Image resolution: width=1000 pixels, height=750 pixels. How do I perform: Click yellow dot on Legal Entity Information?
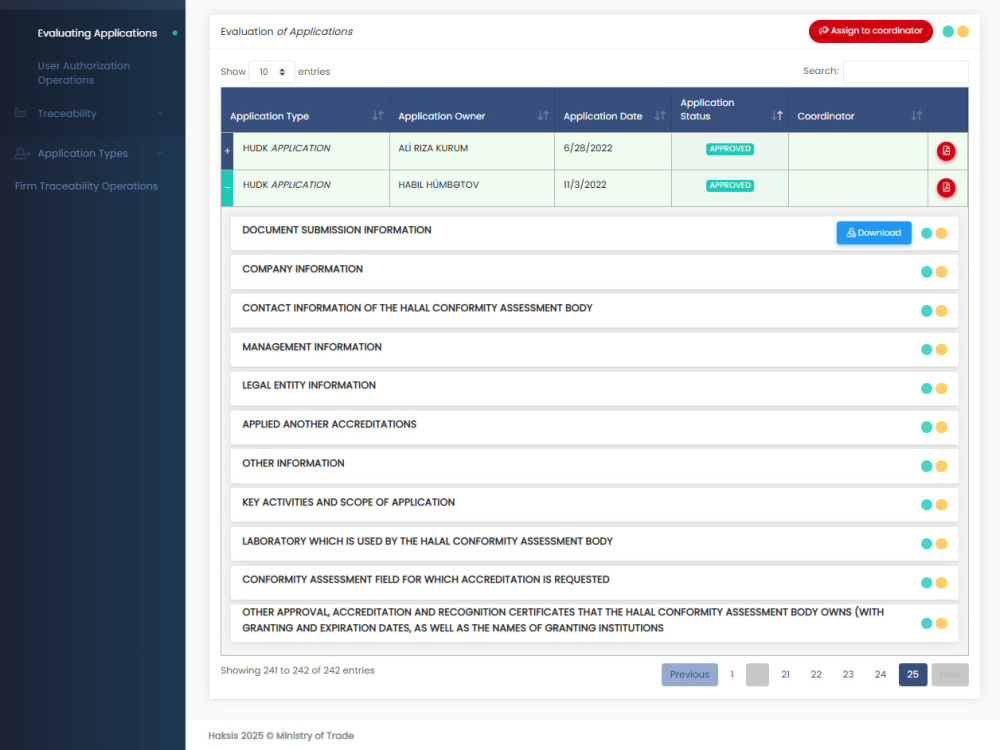tap(941, 388)
